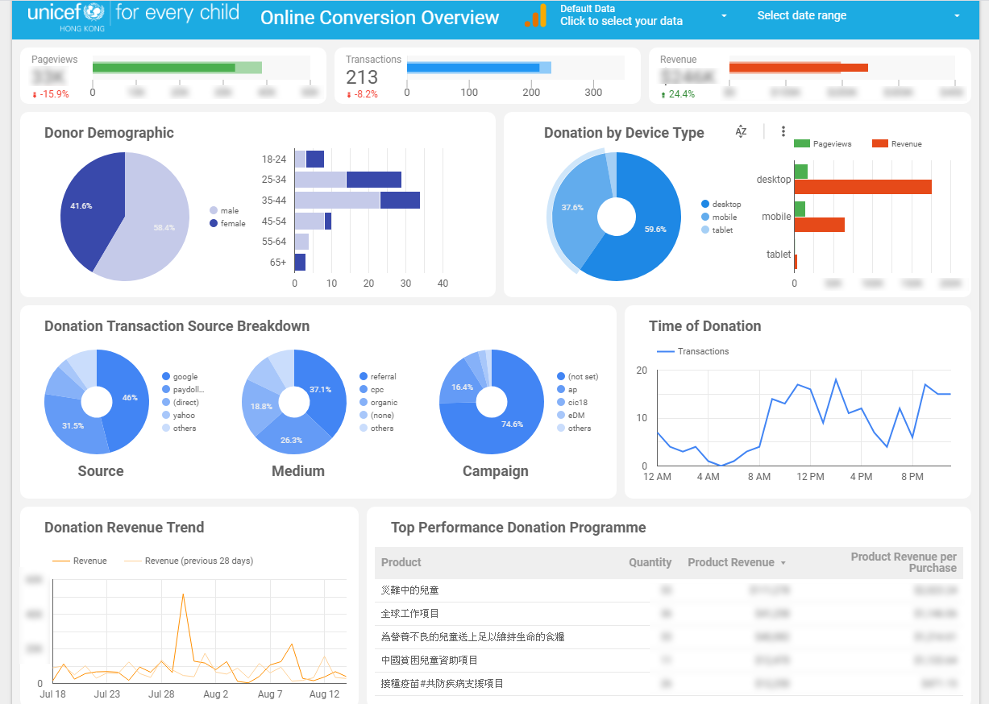Click the 37.6% mobile donut slice

point(573,208)
